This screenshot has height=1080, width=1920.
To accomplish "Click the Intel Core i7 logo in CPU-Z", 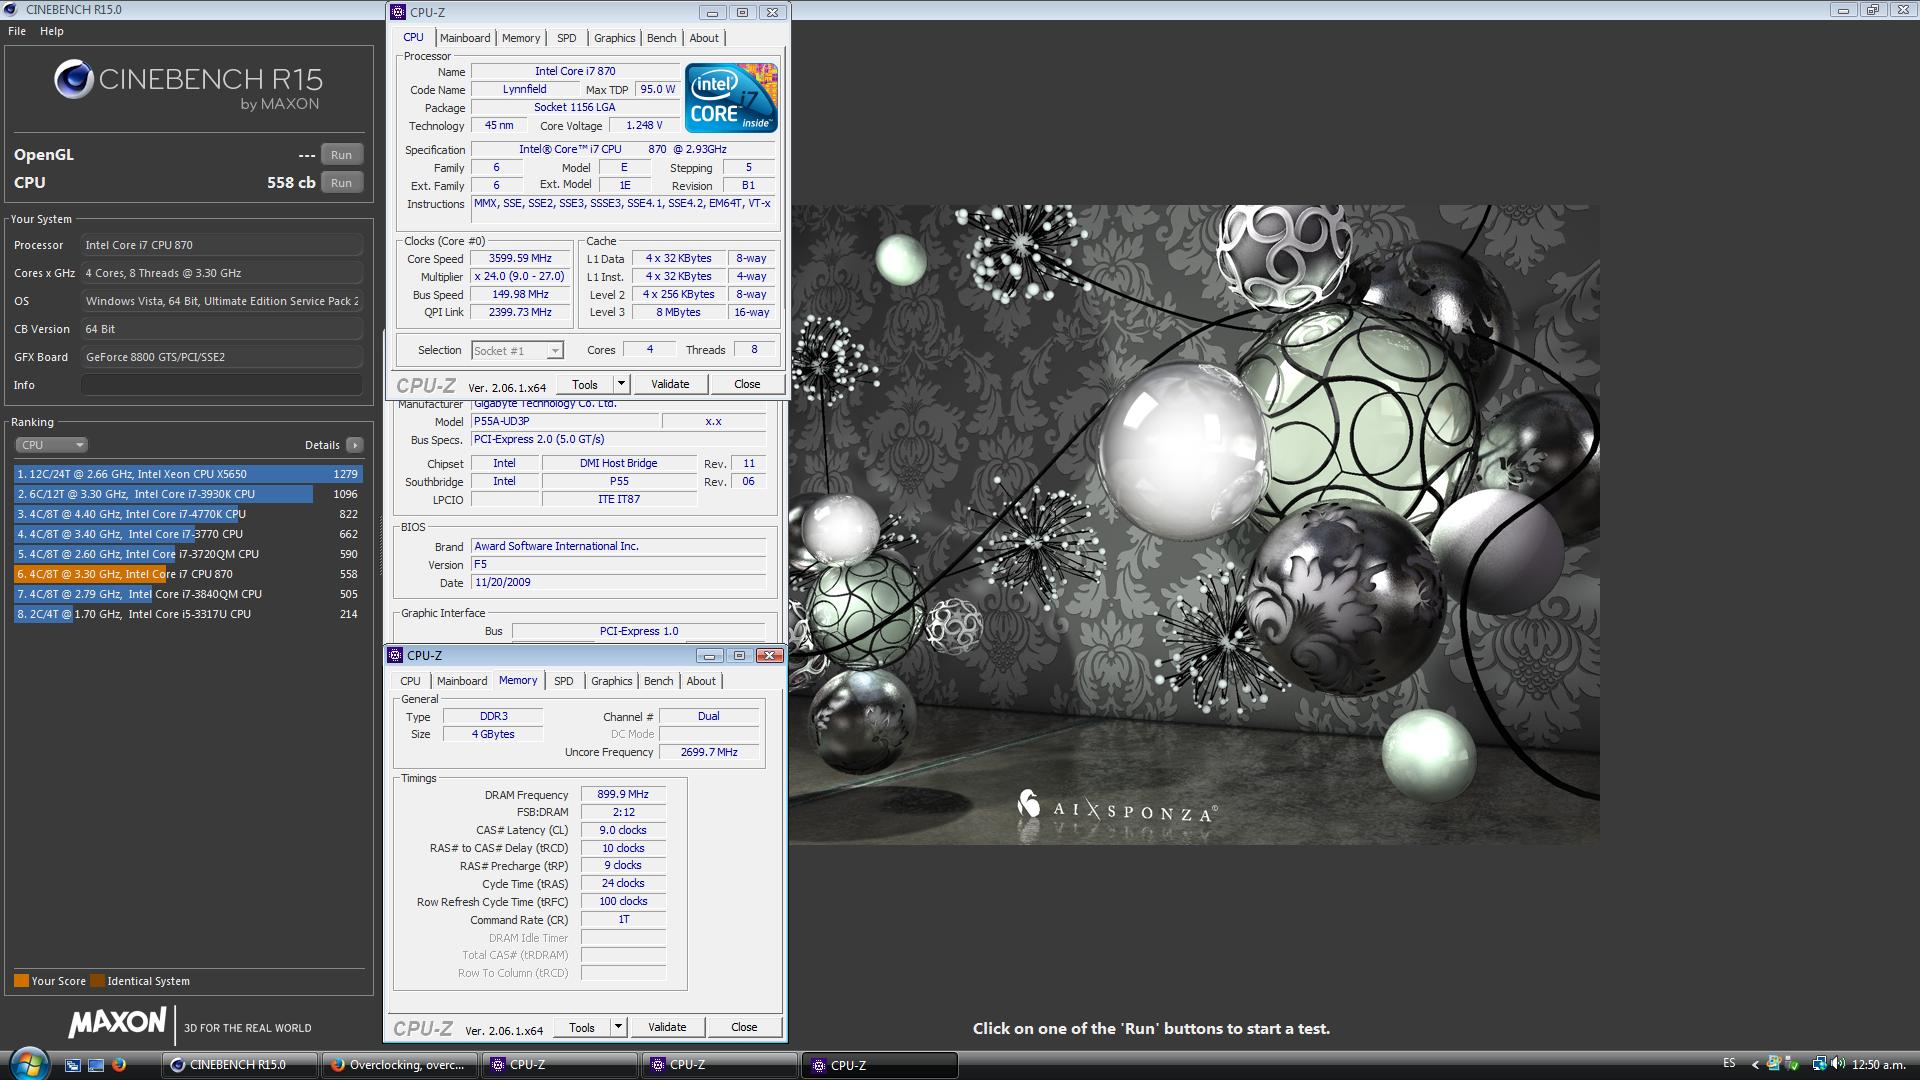I will click(731, 98).
